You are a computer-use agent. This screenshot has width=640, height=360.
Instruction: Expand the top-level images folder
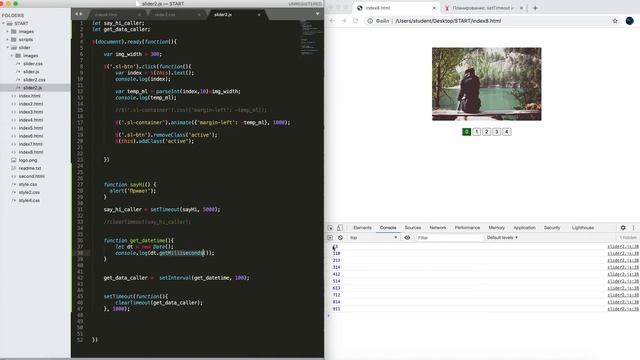click(x=7, y=31)
